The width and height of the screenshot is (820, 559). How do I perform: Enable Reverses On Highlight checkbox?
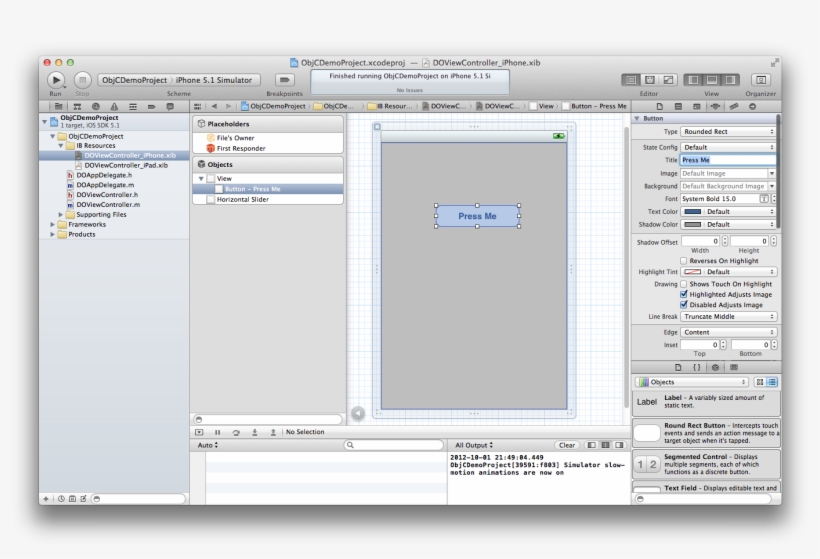pyautogui.click(x=684, y=261)
